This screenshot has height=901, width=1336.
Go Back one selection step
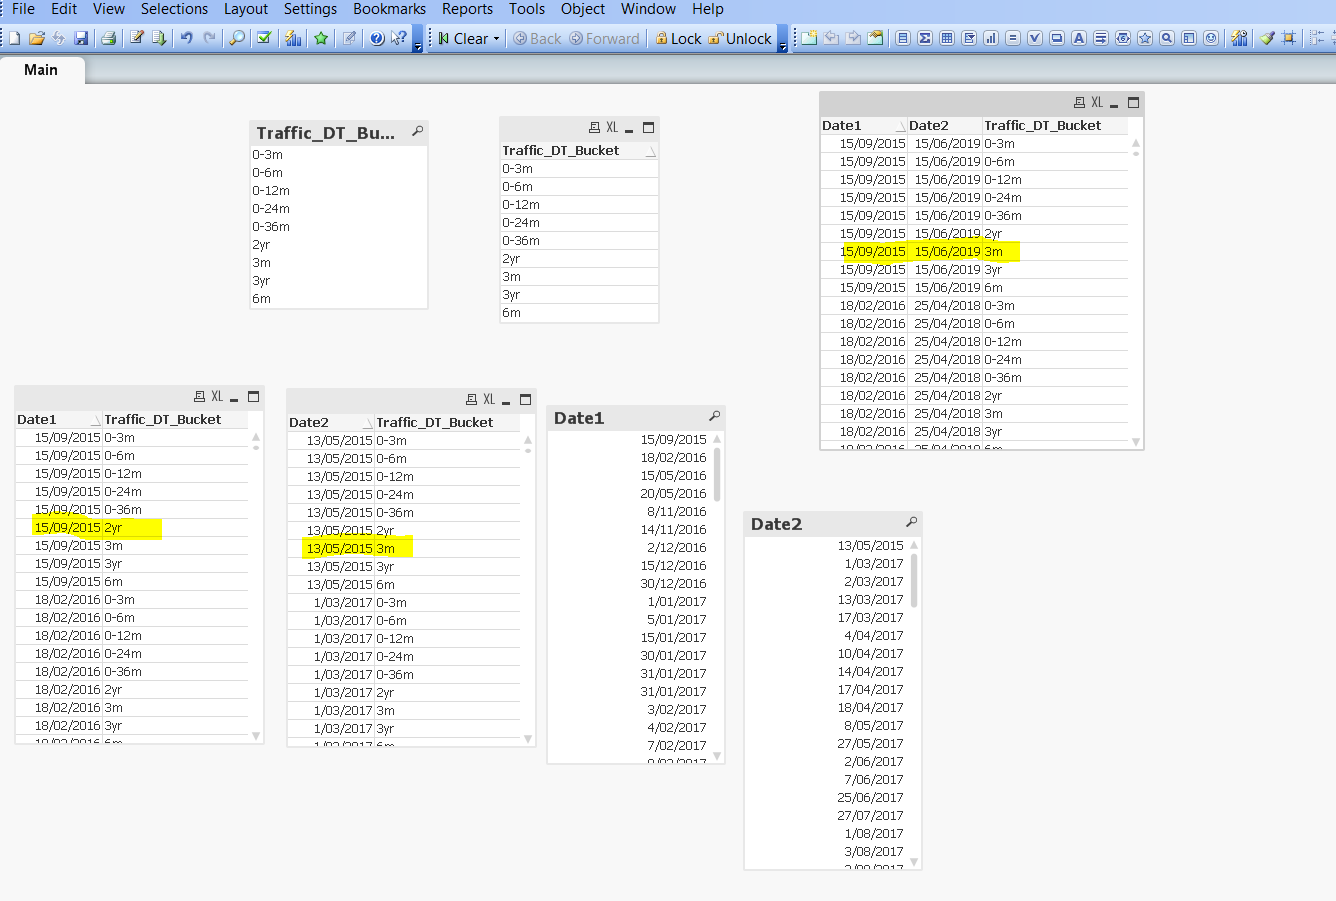[537, 38]
